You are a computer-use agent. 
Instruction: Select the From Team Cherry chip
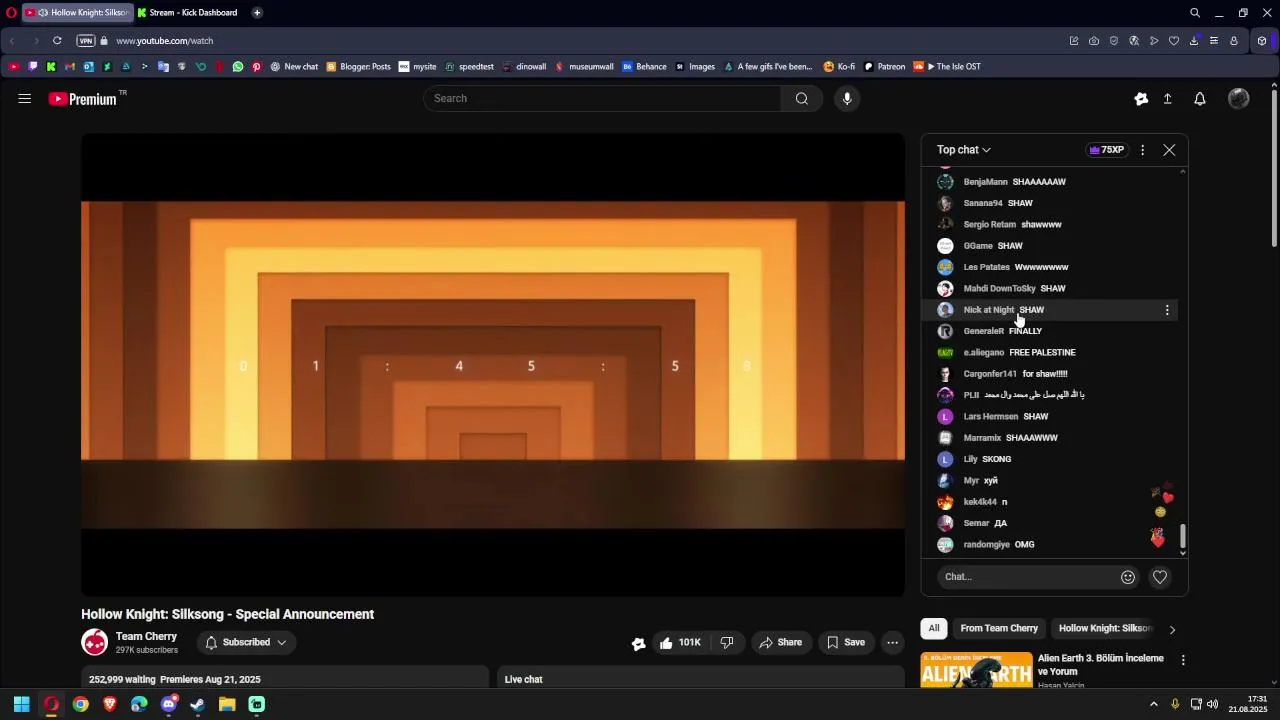(x=999, y=629)
